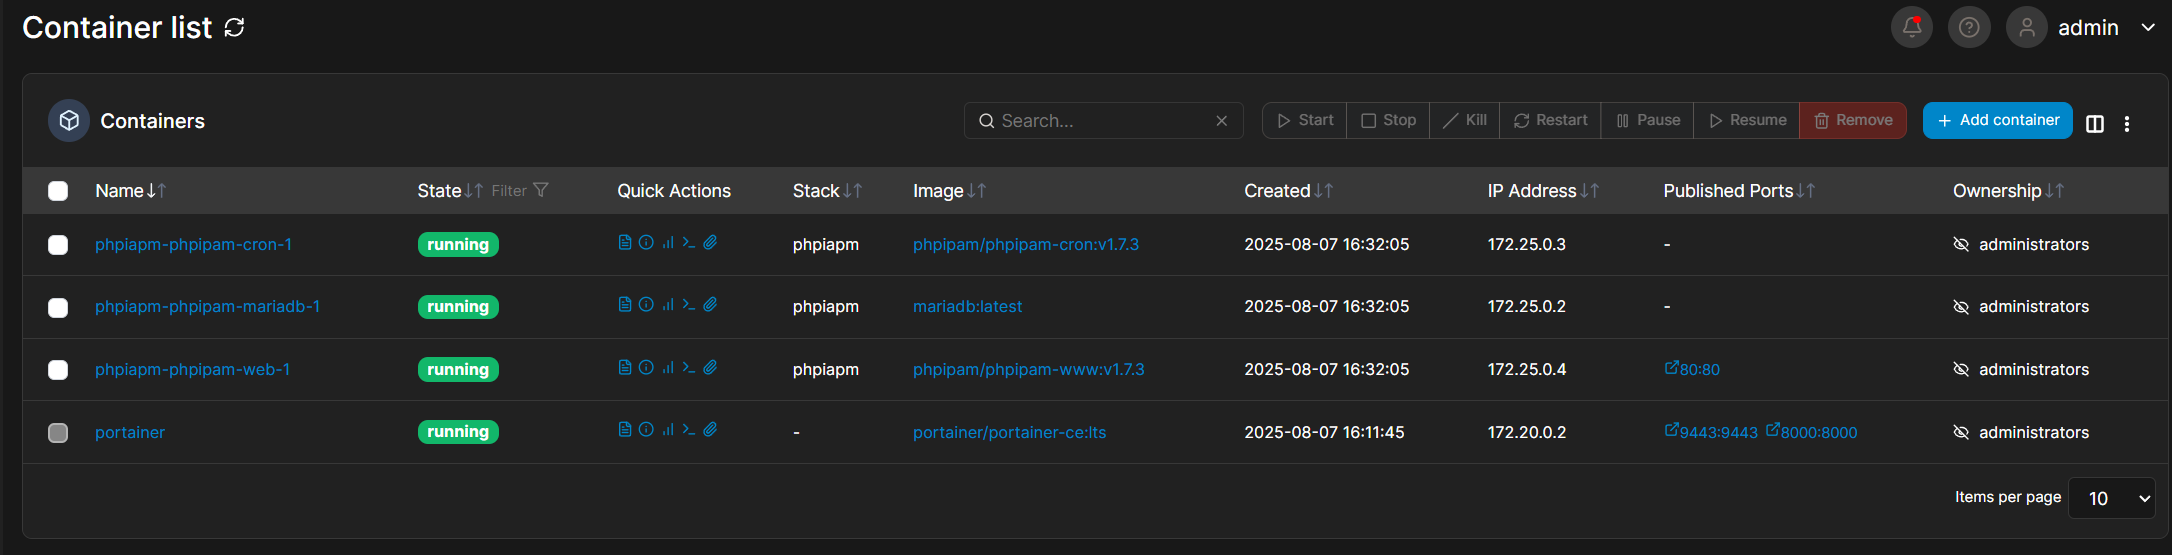Open the admin user dropdown chevron
The width and height of the screenshot is (2172, 555).
[2147, 28]
